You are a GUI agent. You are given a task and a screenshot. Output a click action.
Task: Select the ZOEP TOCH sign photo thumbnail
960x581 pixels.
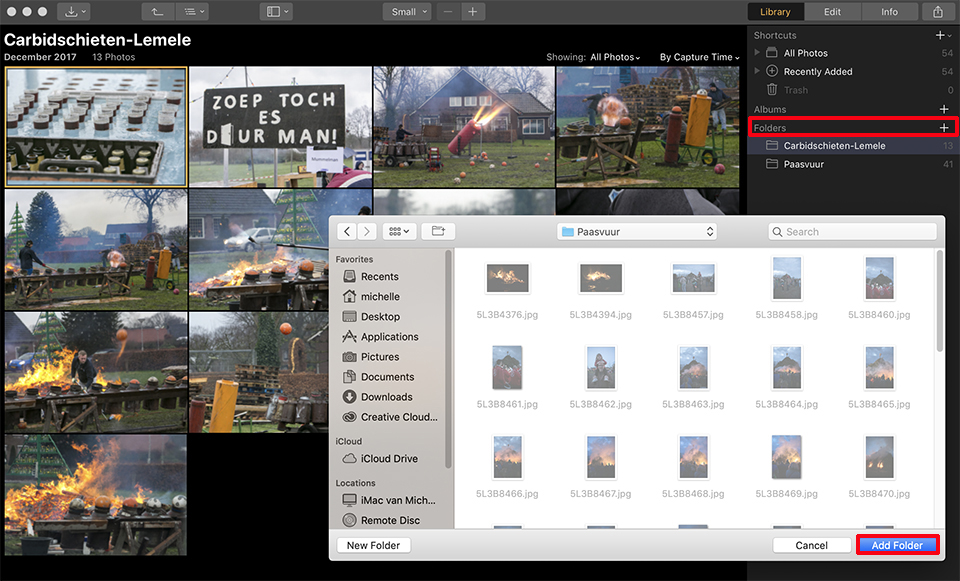(x=280, y=127)
